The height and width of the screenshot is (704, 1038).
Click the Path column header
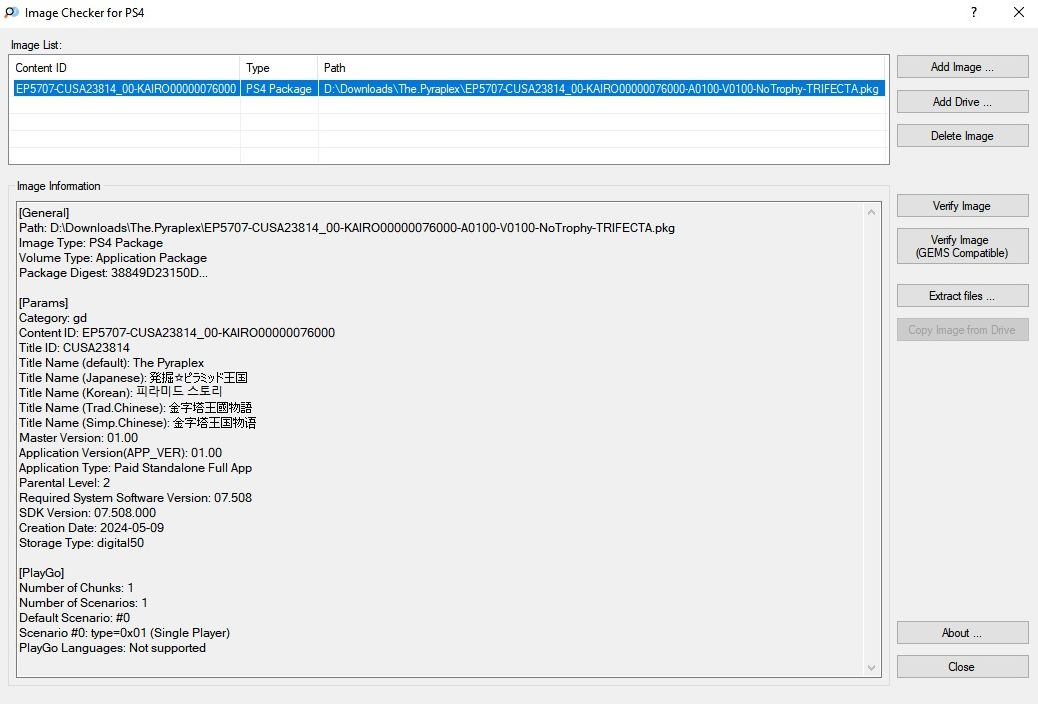point(602,68)
